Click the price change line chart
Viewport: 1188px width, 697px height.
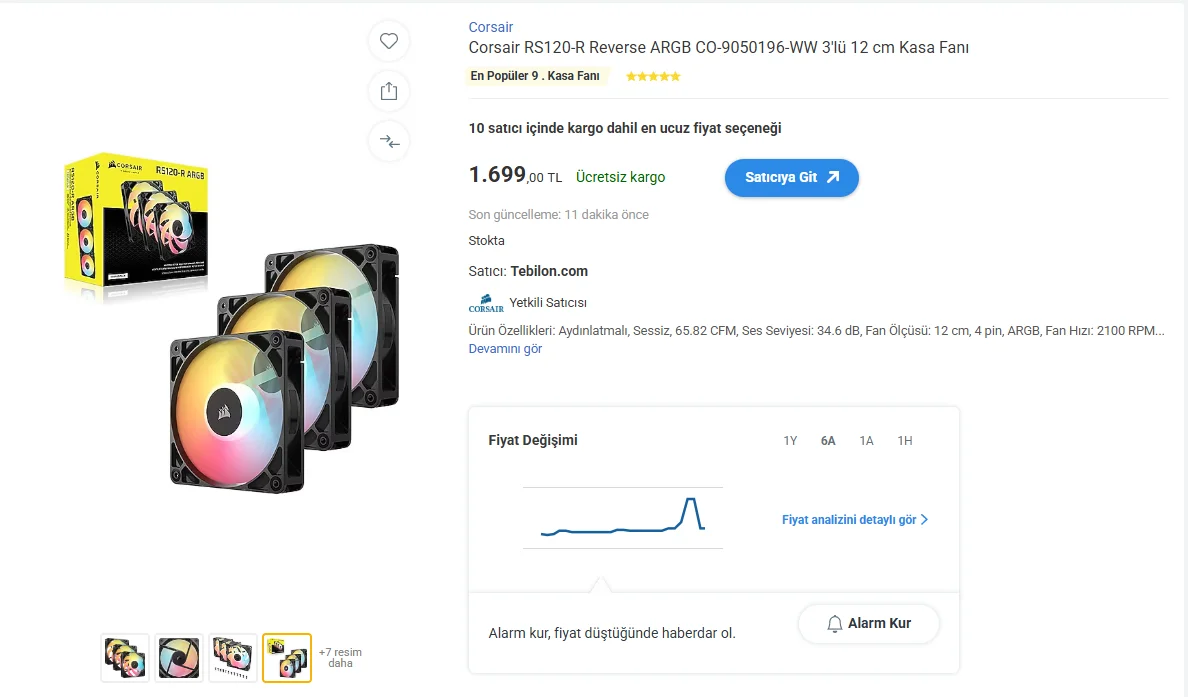coord(623,517)
